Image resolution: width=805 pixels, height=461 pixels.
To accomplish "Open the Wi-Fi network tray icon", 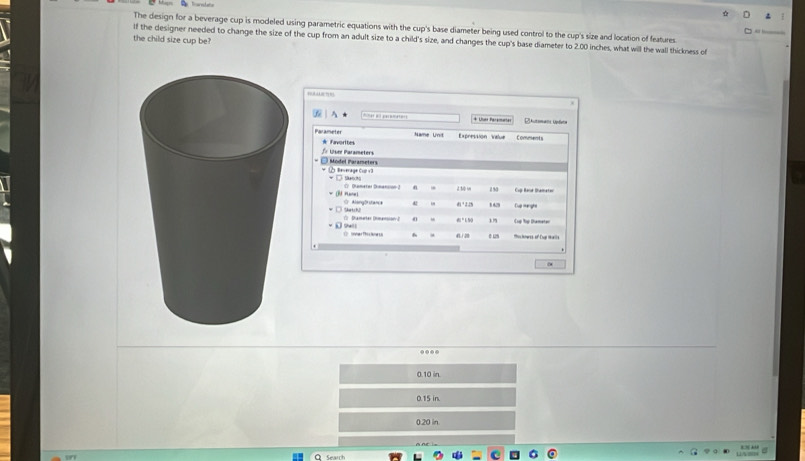I will tap(707, 451).
